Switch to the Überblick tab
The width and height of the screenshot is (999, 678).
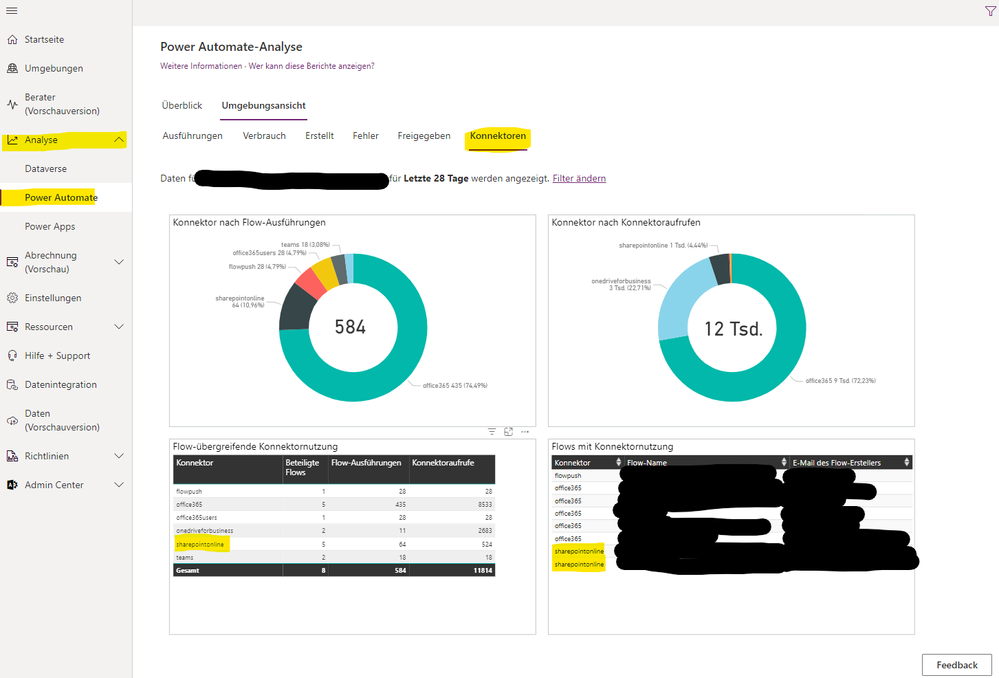[182, 106]
